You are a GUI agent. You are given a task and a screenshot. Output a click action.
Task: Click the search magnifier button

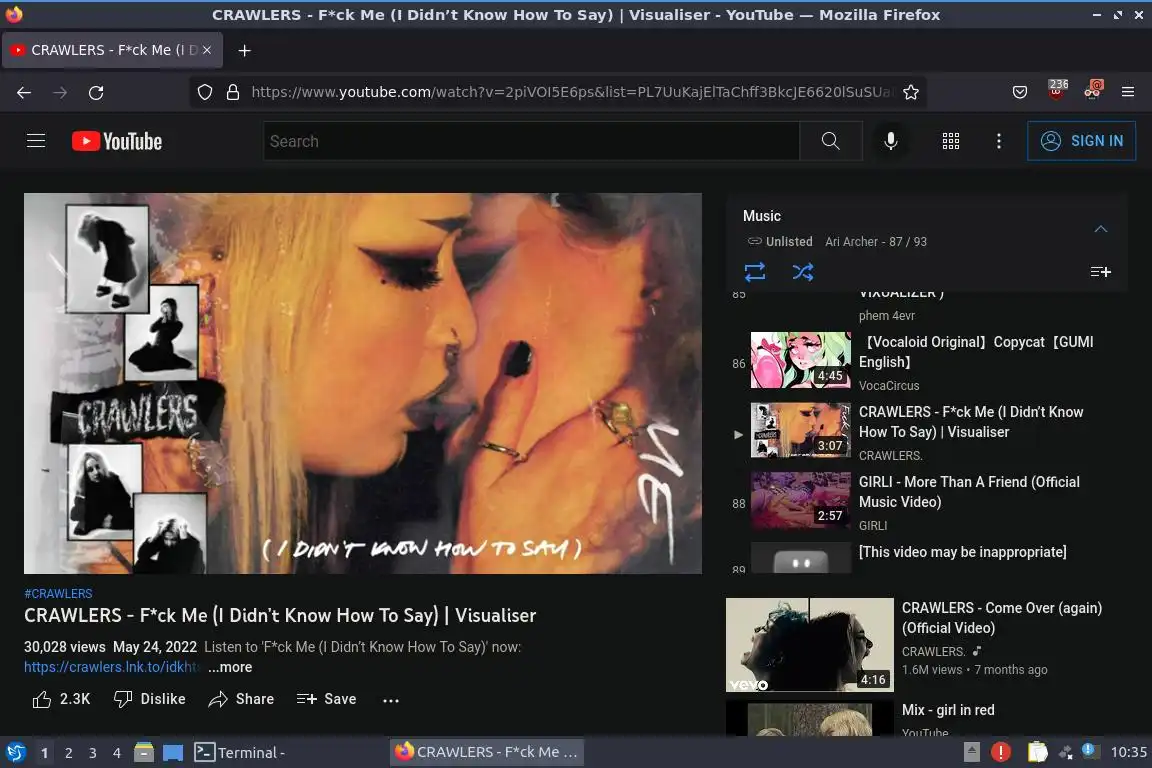tap(831, 141)
